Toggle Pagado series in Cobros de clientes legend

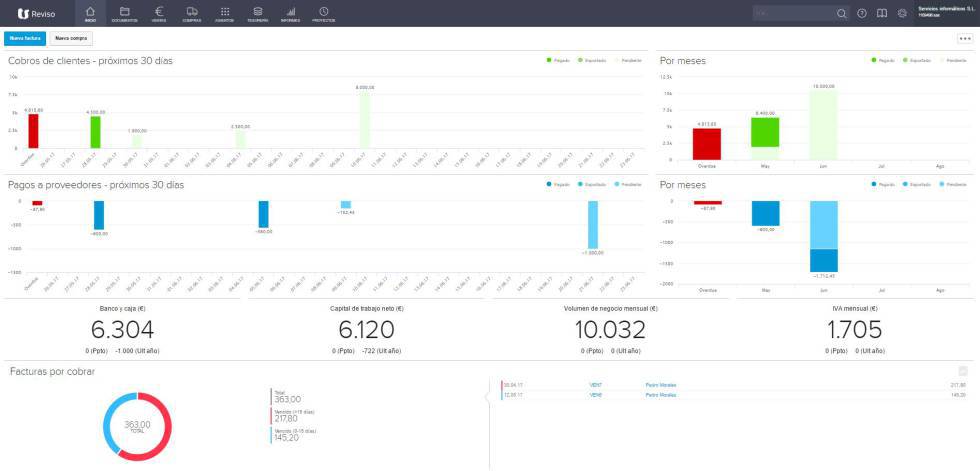554,60
